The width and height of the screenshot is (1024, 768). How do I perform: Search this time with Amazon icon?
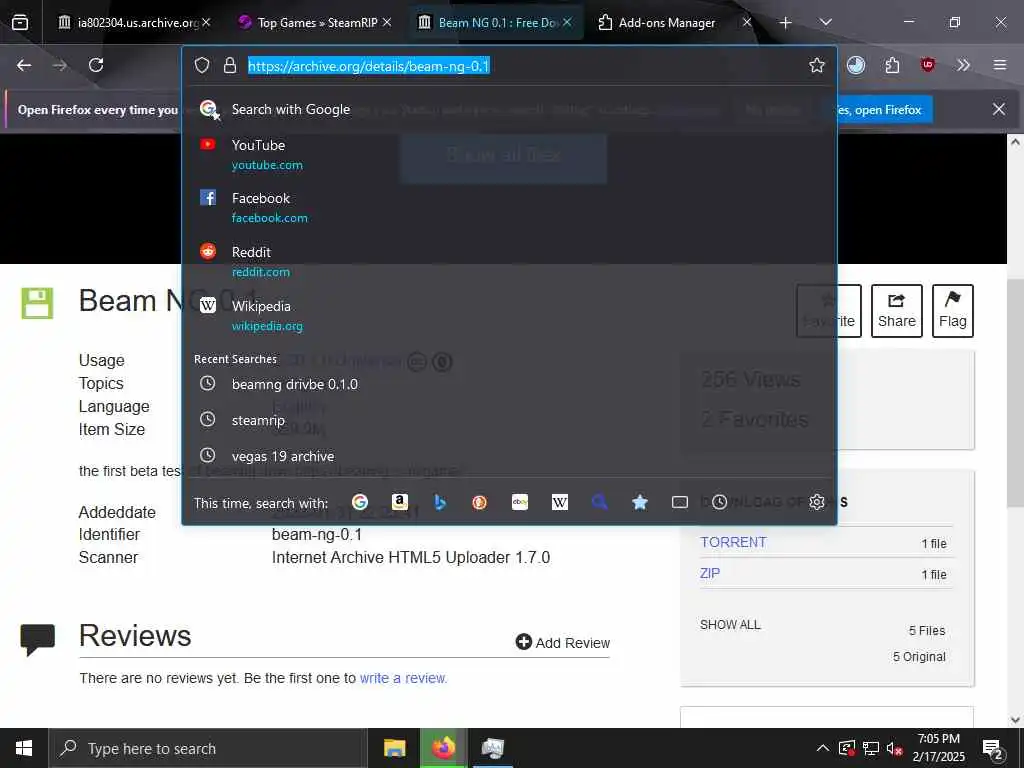click(400, 502)
